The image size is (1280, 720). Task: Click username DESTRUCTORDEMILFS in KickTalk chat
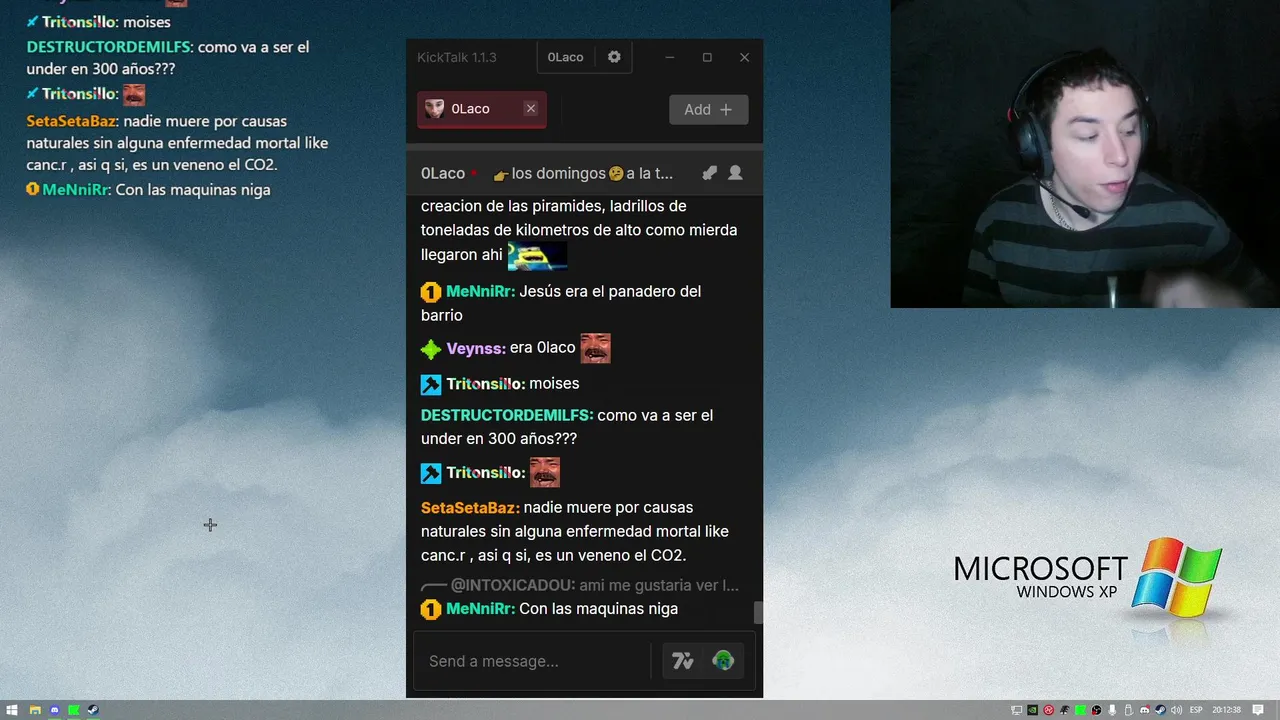[x=507, y=415]
